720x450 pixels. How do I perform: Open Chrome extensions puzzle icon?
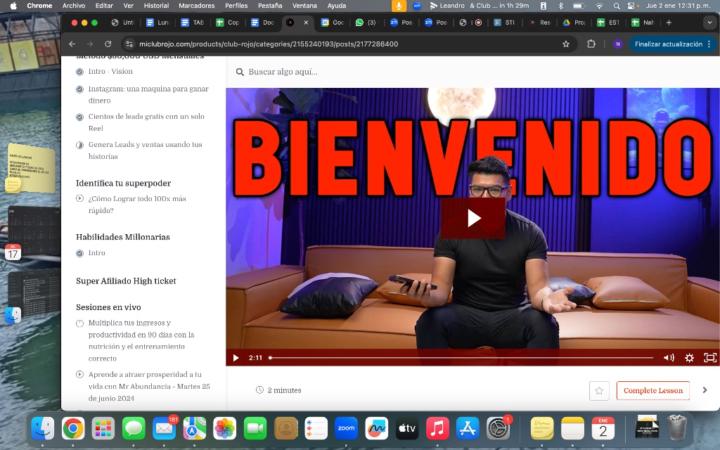click(x=591, y=44)
